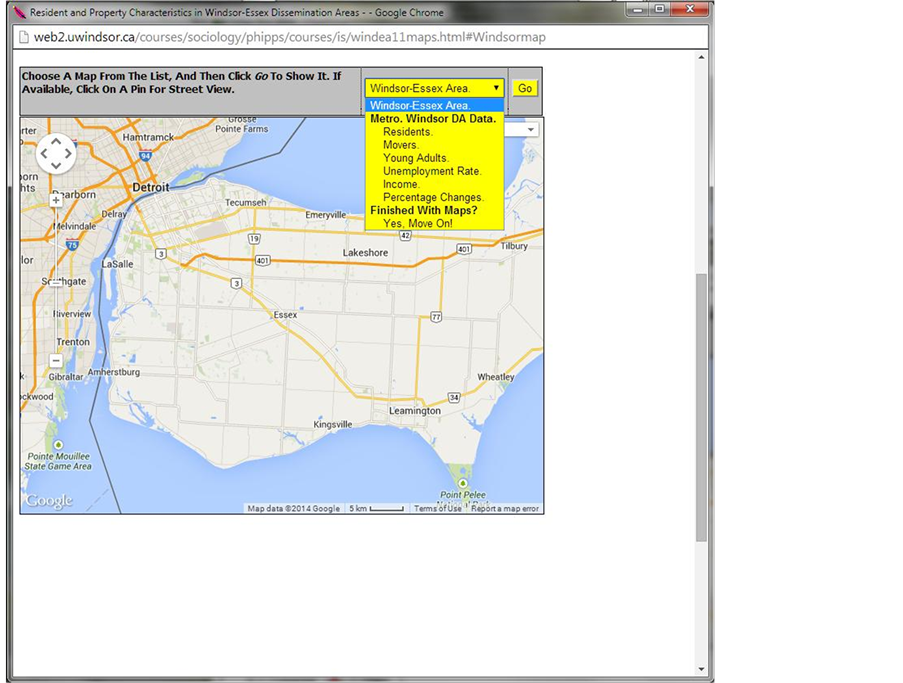Choose Young Adults from the map list
Screen dimensions: 903x683
(x=415, y=158)
